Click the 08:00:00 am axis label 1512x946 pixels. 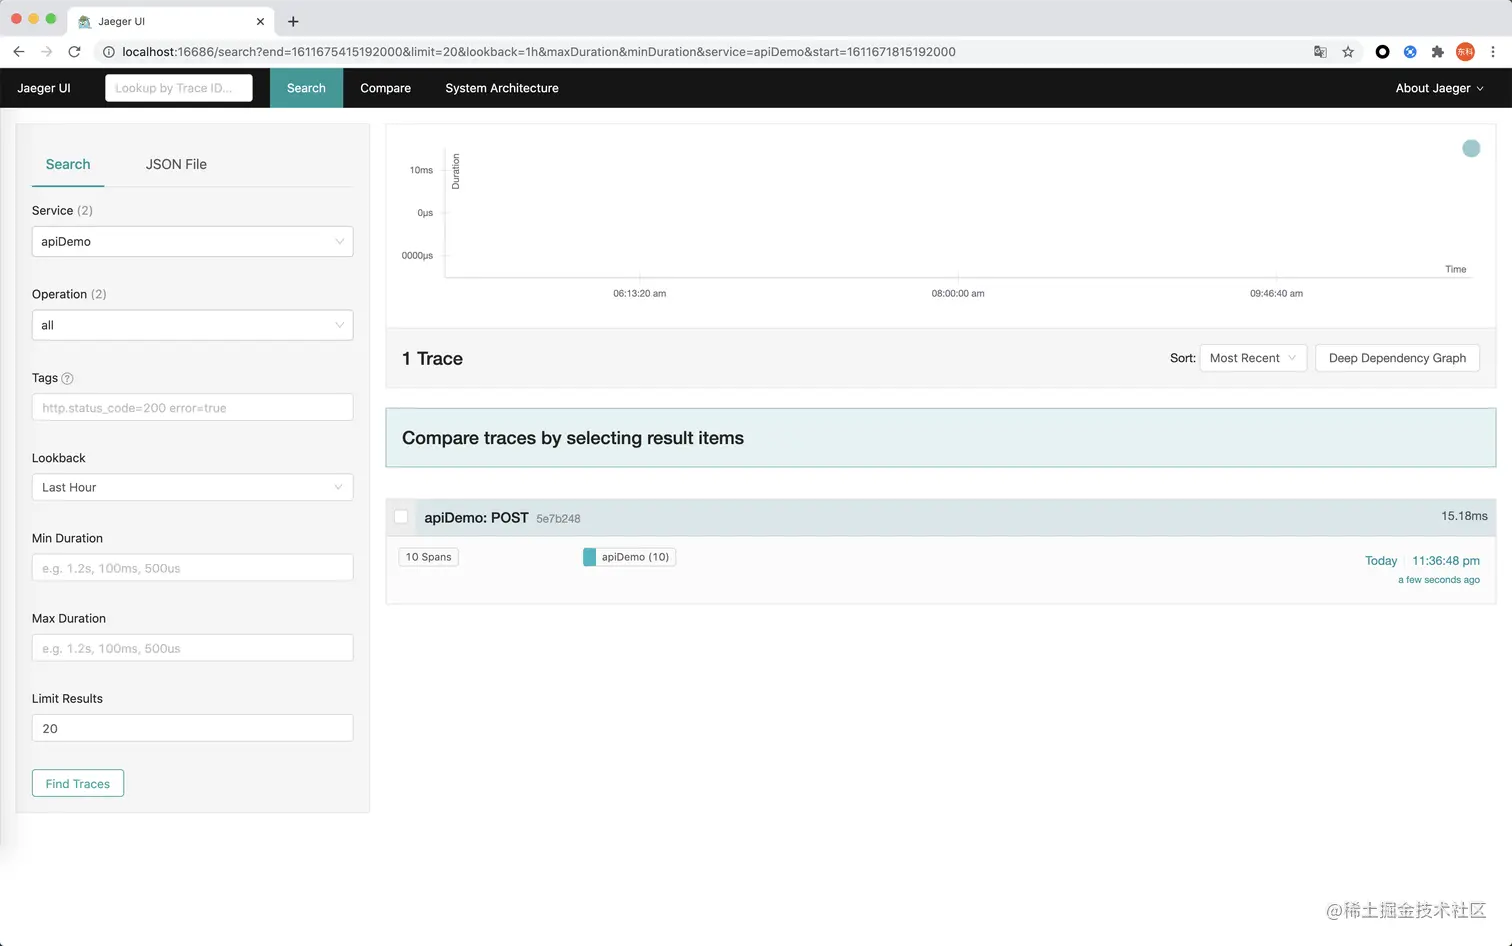click(x=958, y=293)
